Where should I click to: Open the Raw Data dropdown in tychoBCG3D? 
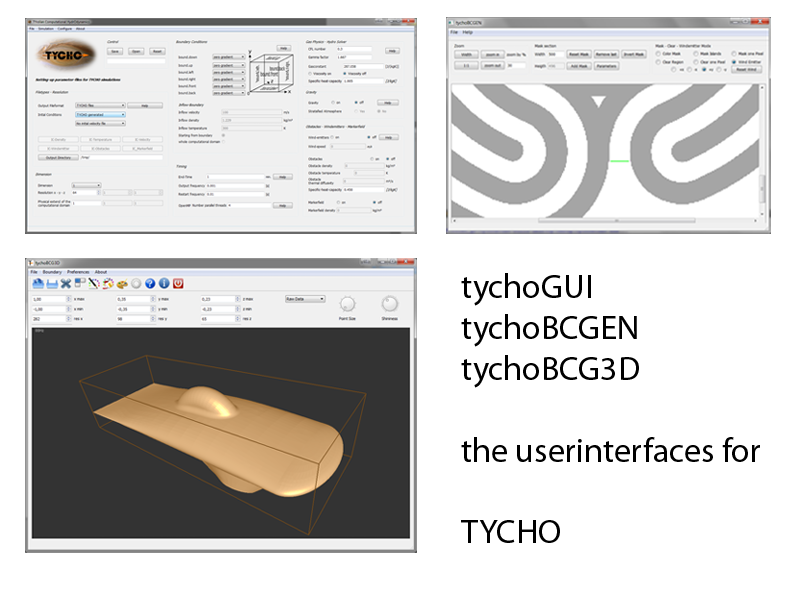(306, 300)
